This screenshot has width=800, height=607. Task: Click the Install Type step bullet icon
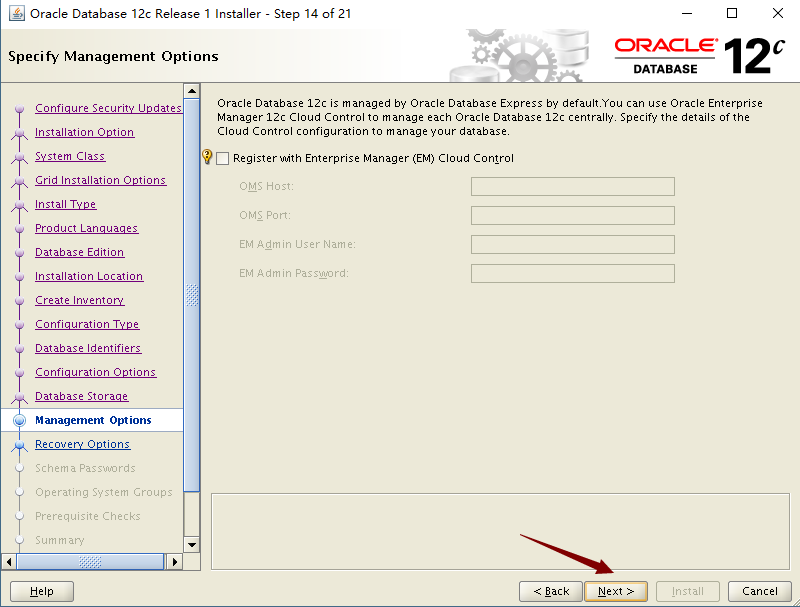19,205
